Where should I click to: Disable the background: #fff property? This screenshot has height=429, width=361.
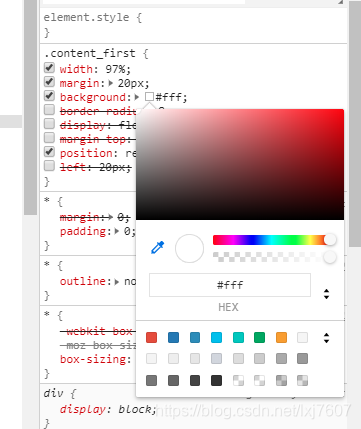[49, 96]
